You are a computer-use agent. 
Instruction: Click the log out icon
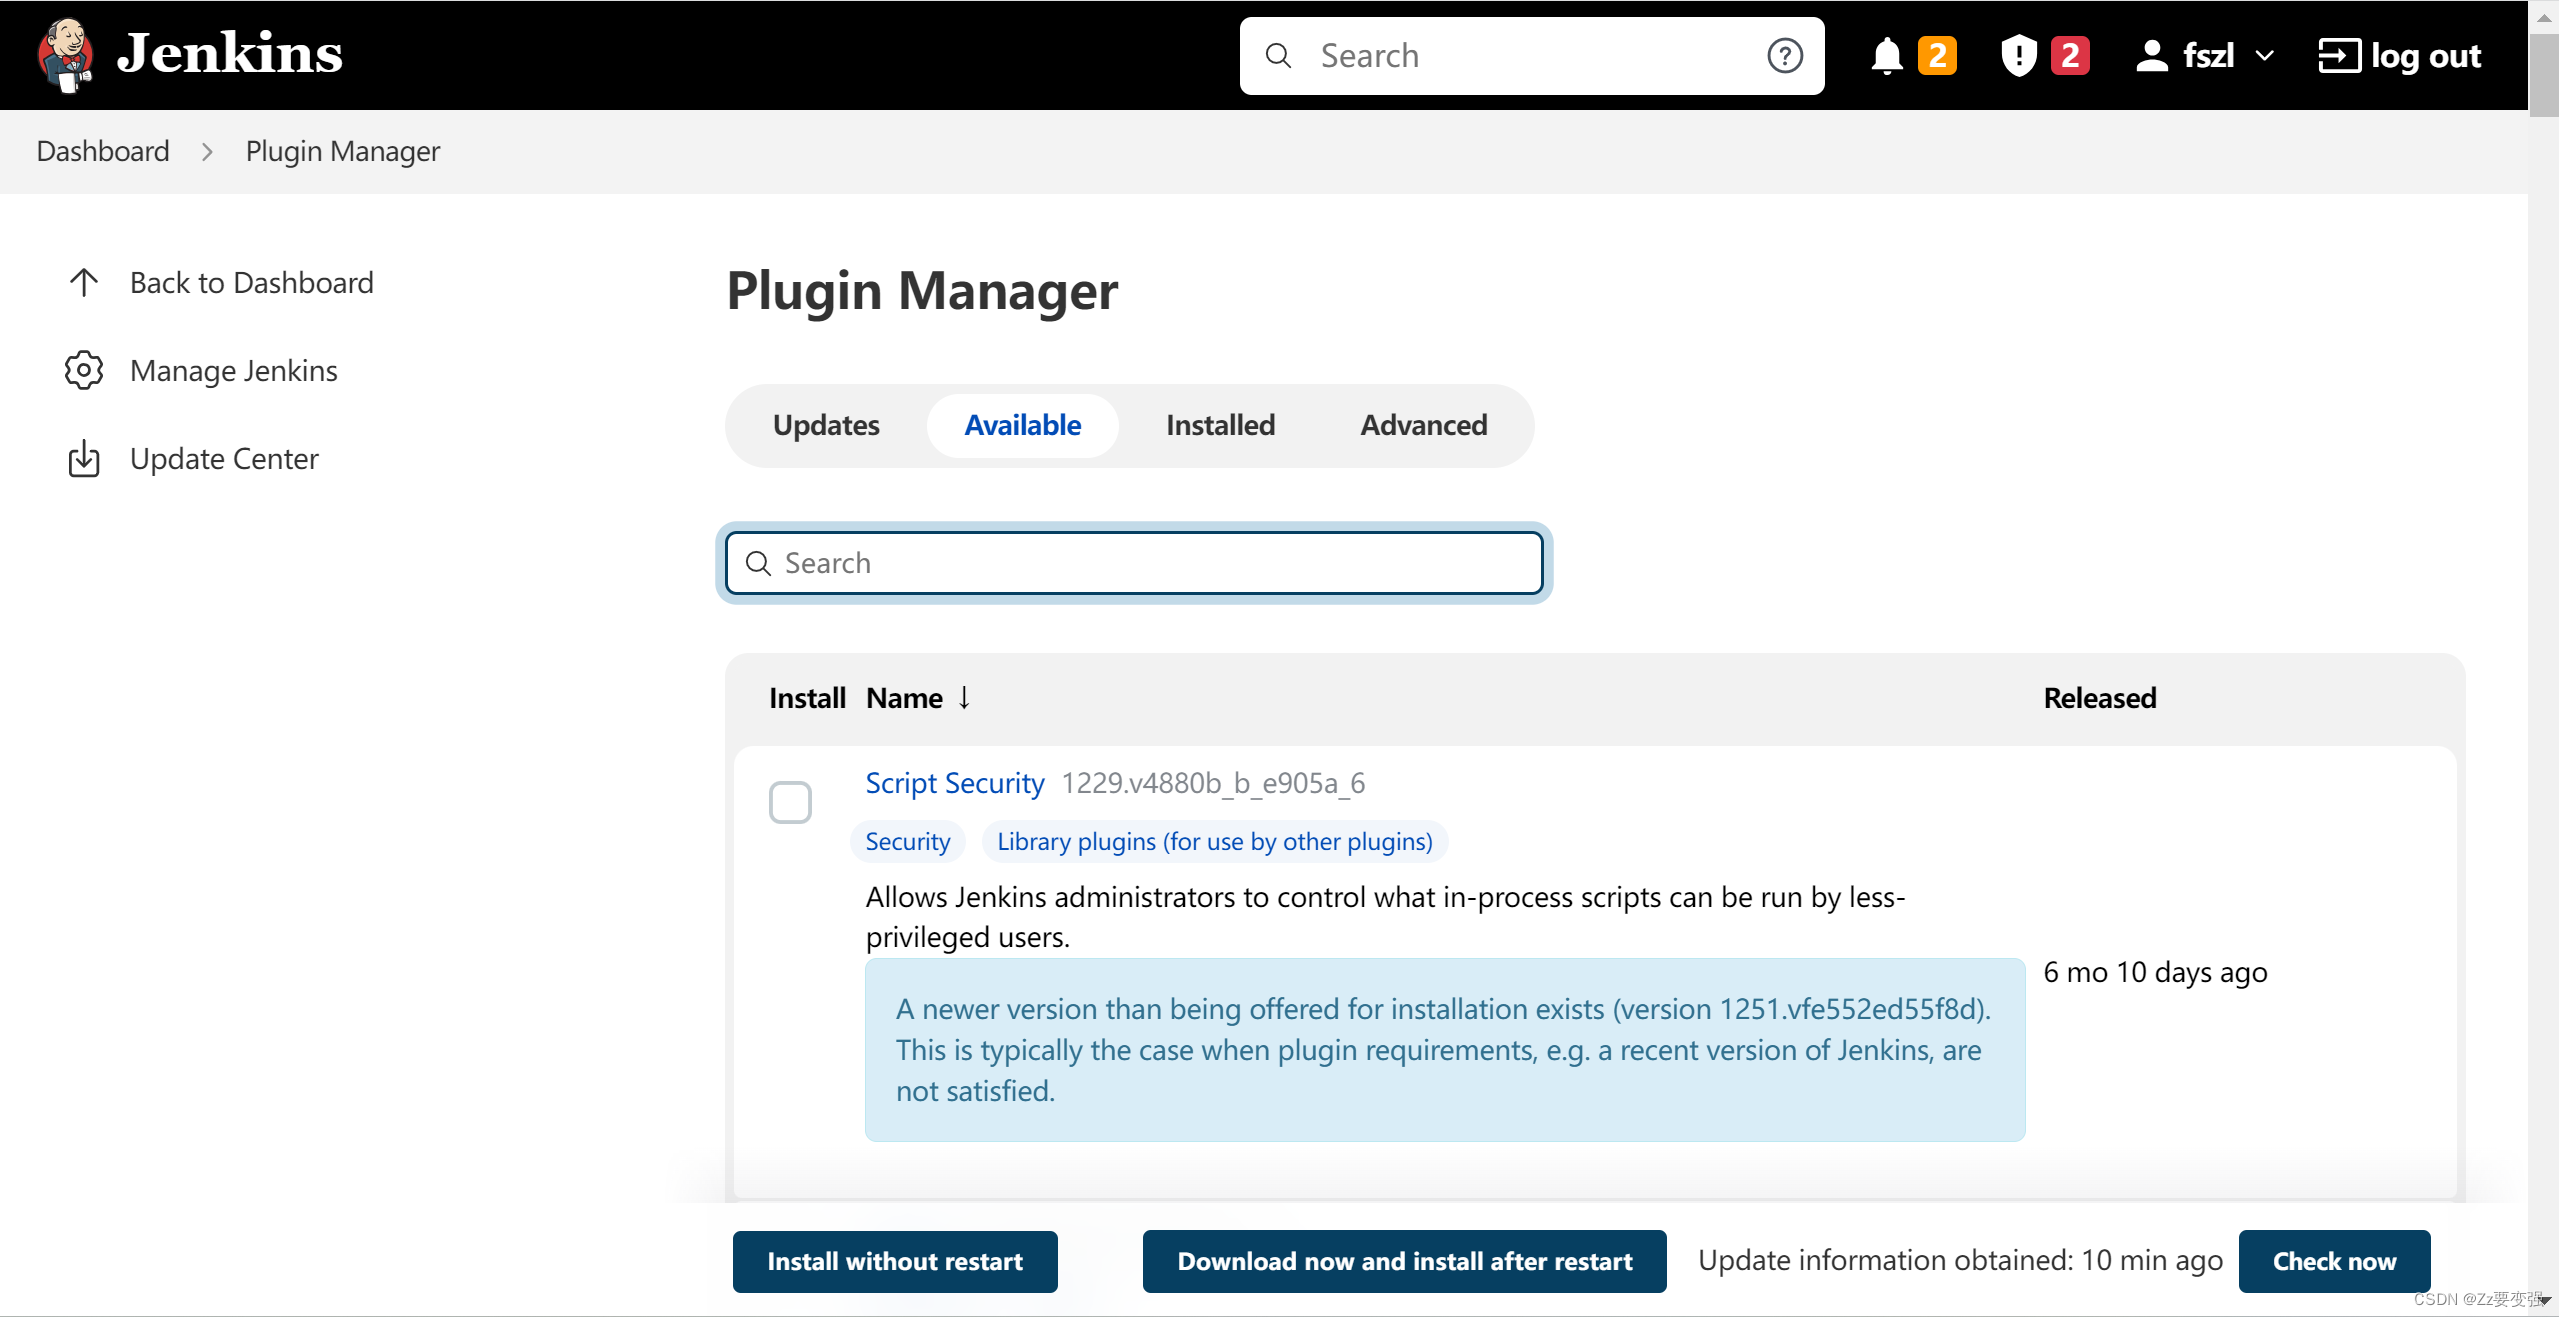point(2339,56)
